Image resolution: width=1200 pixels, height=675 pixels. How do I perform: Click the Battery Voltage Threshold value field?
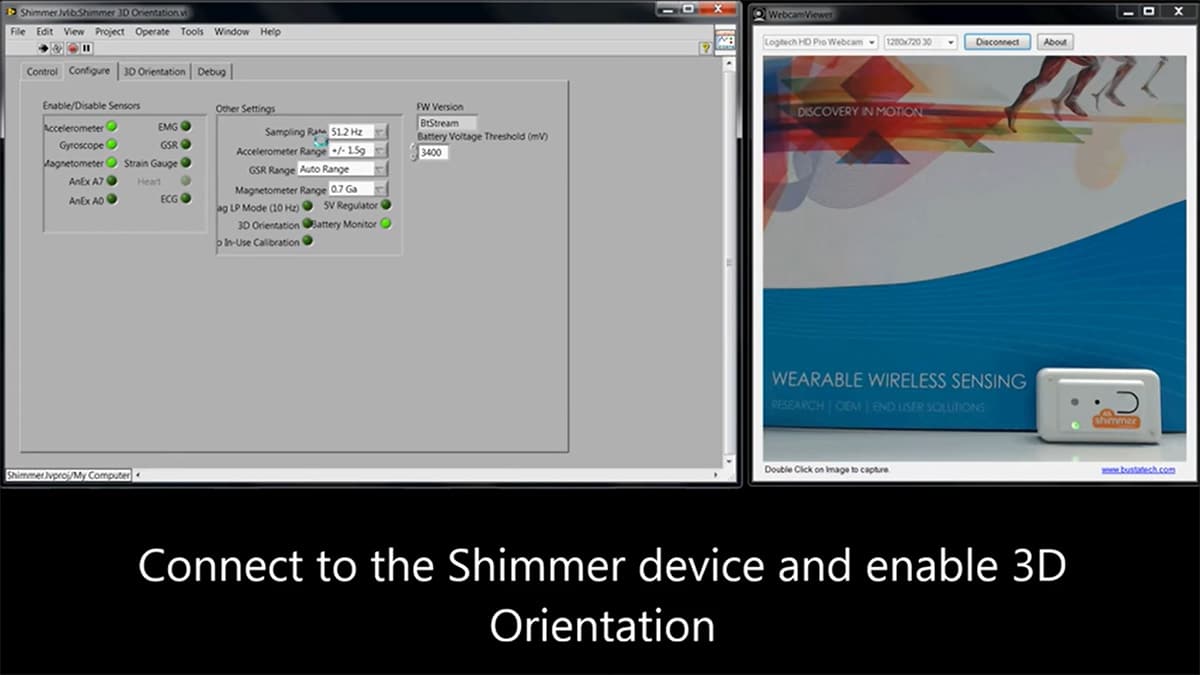(x=434, y=153)
